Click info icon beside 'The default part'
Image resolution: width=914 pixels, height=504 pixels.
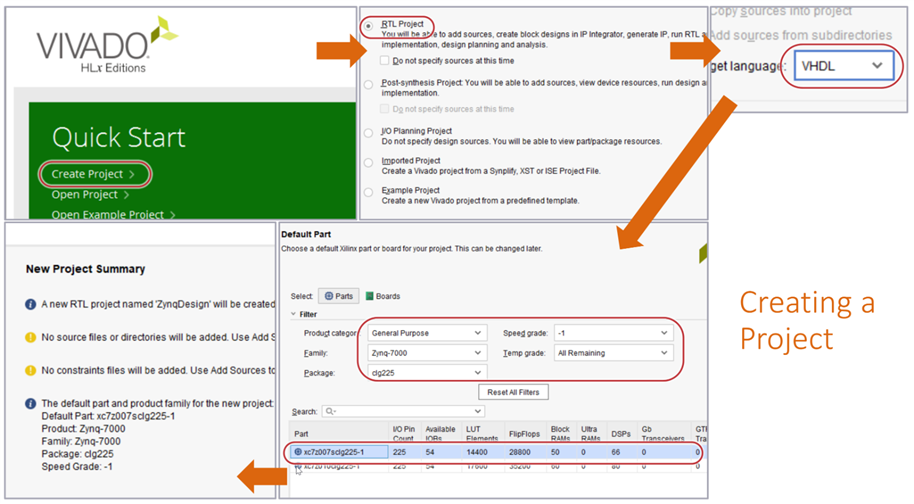tap(30, 403)
